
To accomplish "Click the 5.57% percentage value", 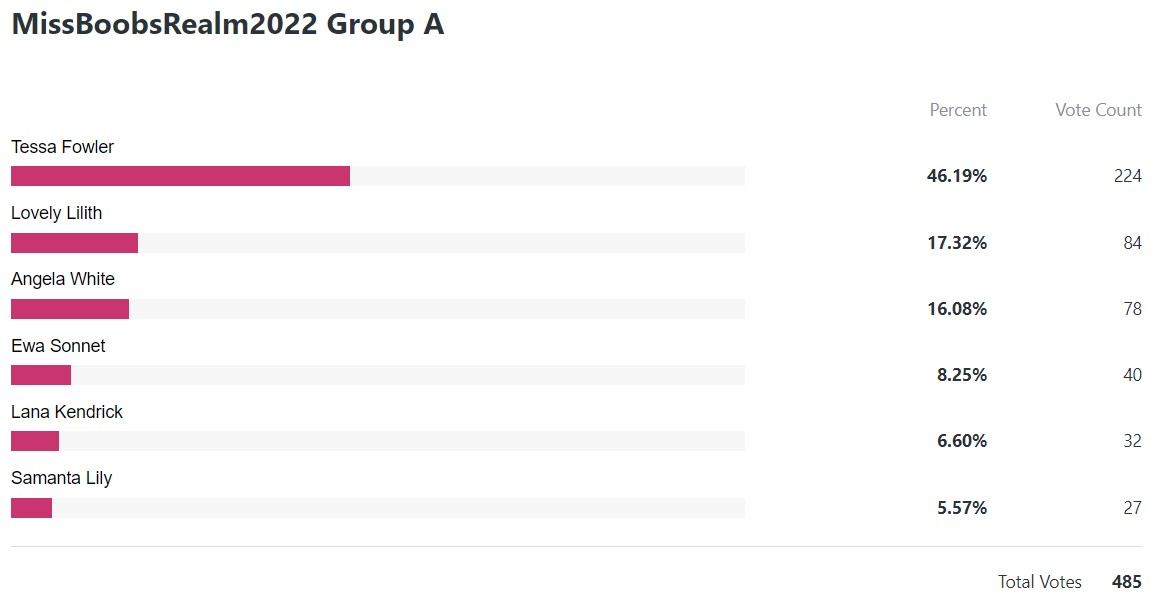I will [962, 508].
